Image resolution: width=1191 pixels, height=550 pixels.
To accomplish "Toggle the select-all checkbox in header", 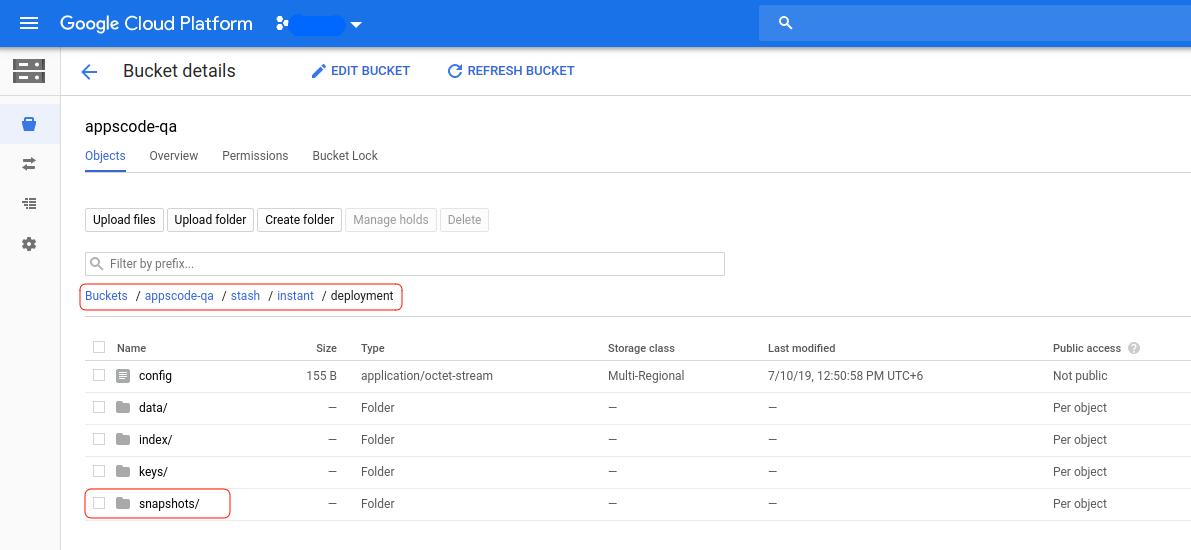I will click(99, 347).
